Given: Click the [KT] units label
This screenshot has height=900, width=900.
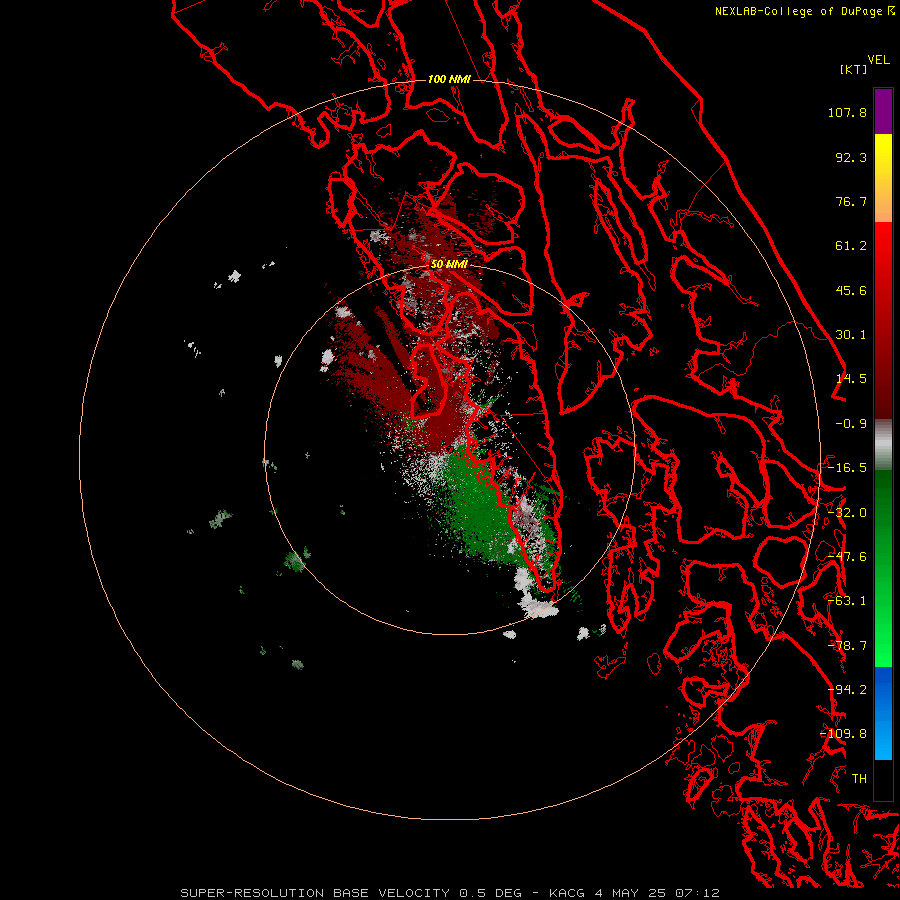Looking at the screenshot, I should pyautogui.click(x=854, y=69).
